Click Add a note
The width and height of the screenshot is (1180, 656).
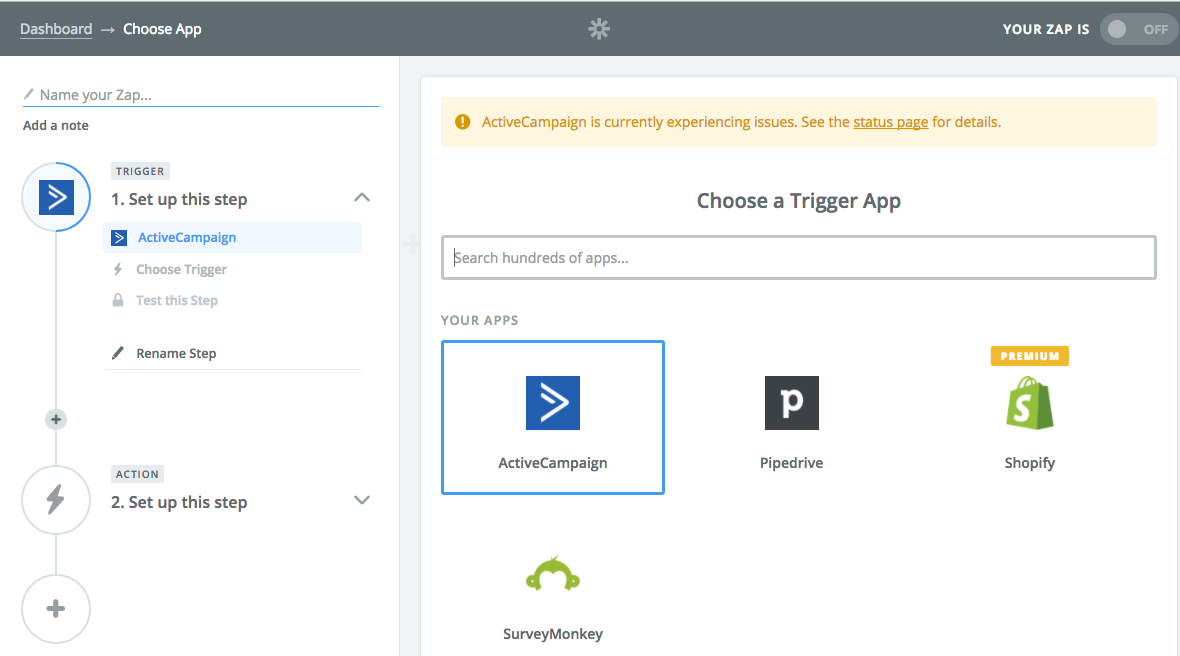pos(55,125)
